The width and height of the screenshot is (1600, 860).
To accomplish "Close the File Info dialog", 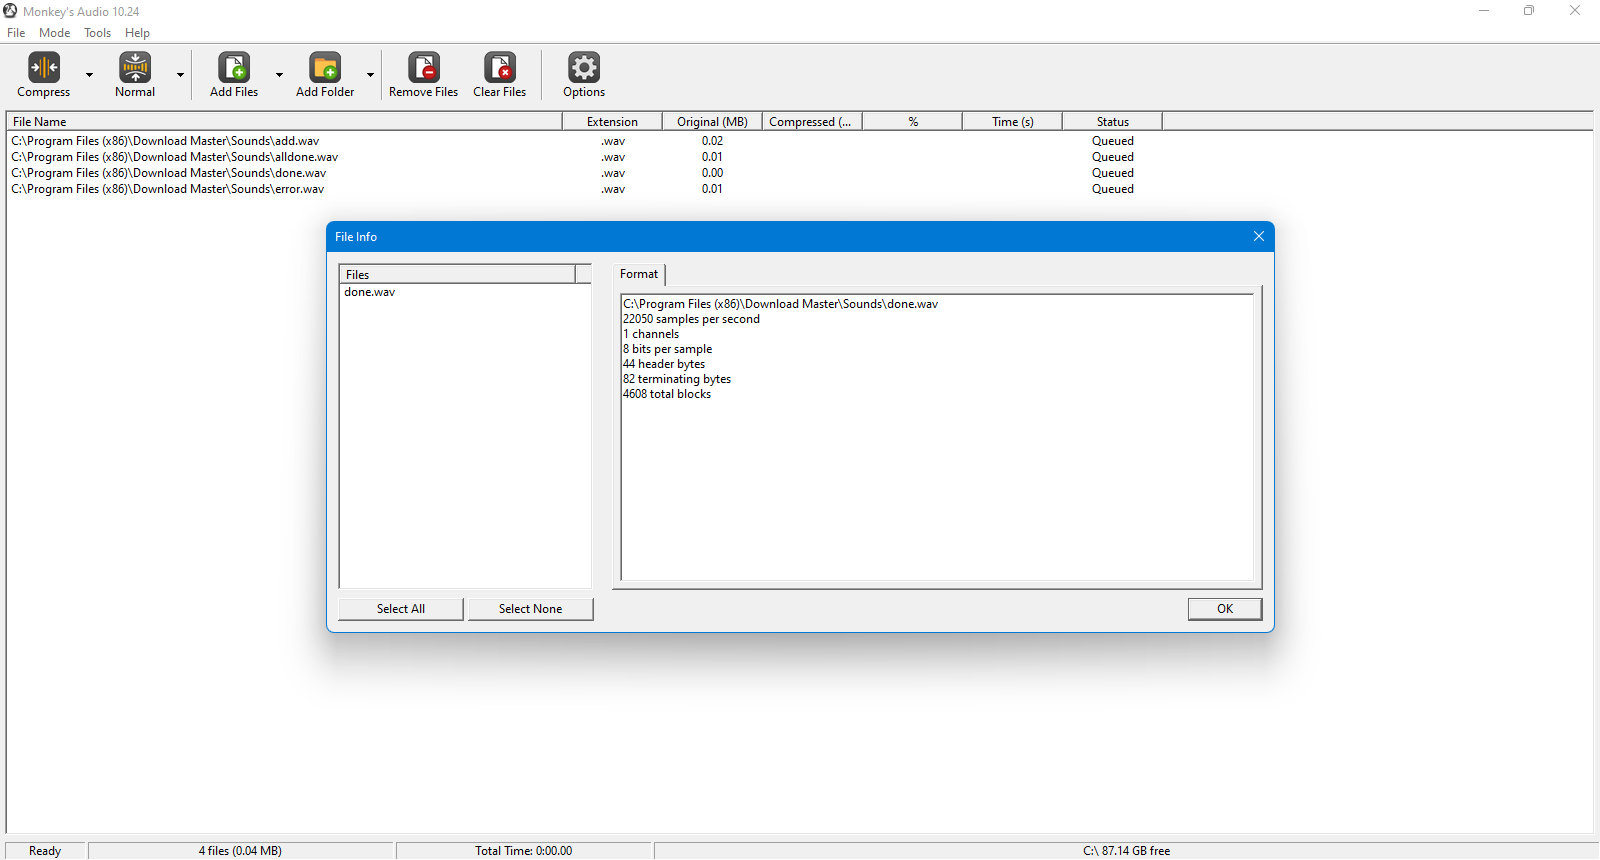I will point(1259,236).
